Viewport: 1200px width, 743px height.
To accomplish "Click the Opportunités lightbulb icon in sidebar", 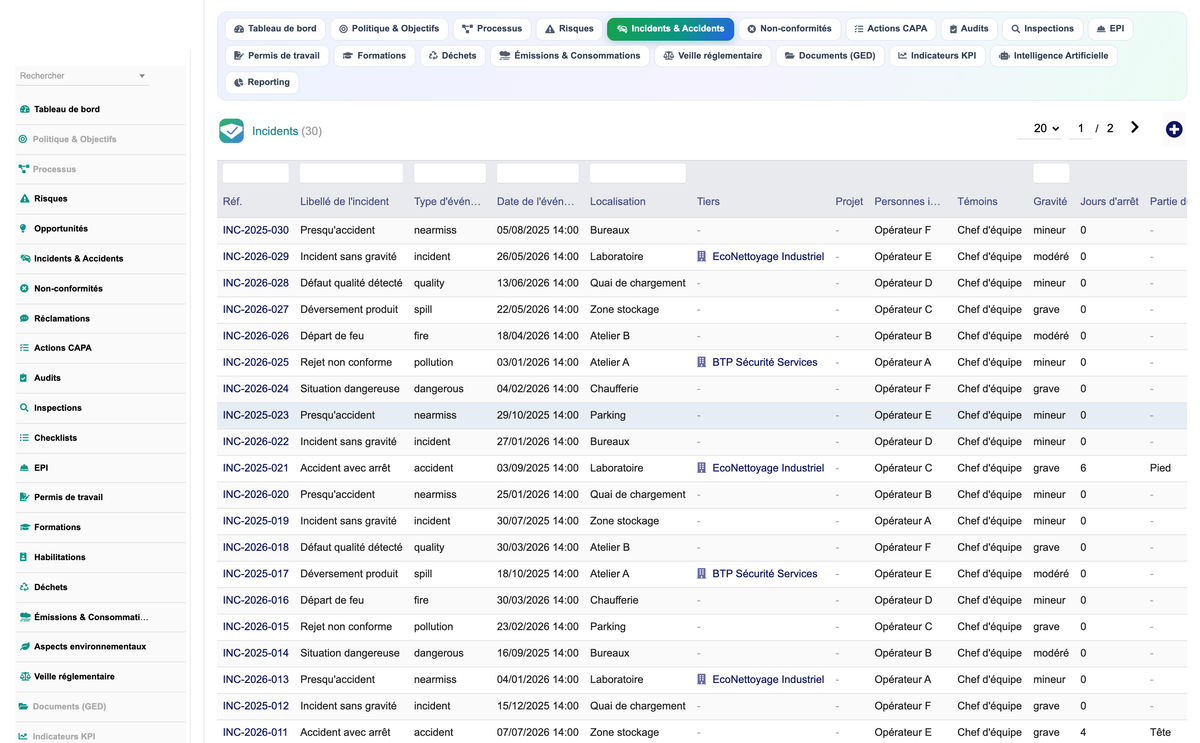I will [24, 229].
